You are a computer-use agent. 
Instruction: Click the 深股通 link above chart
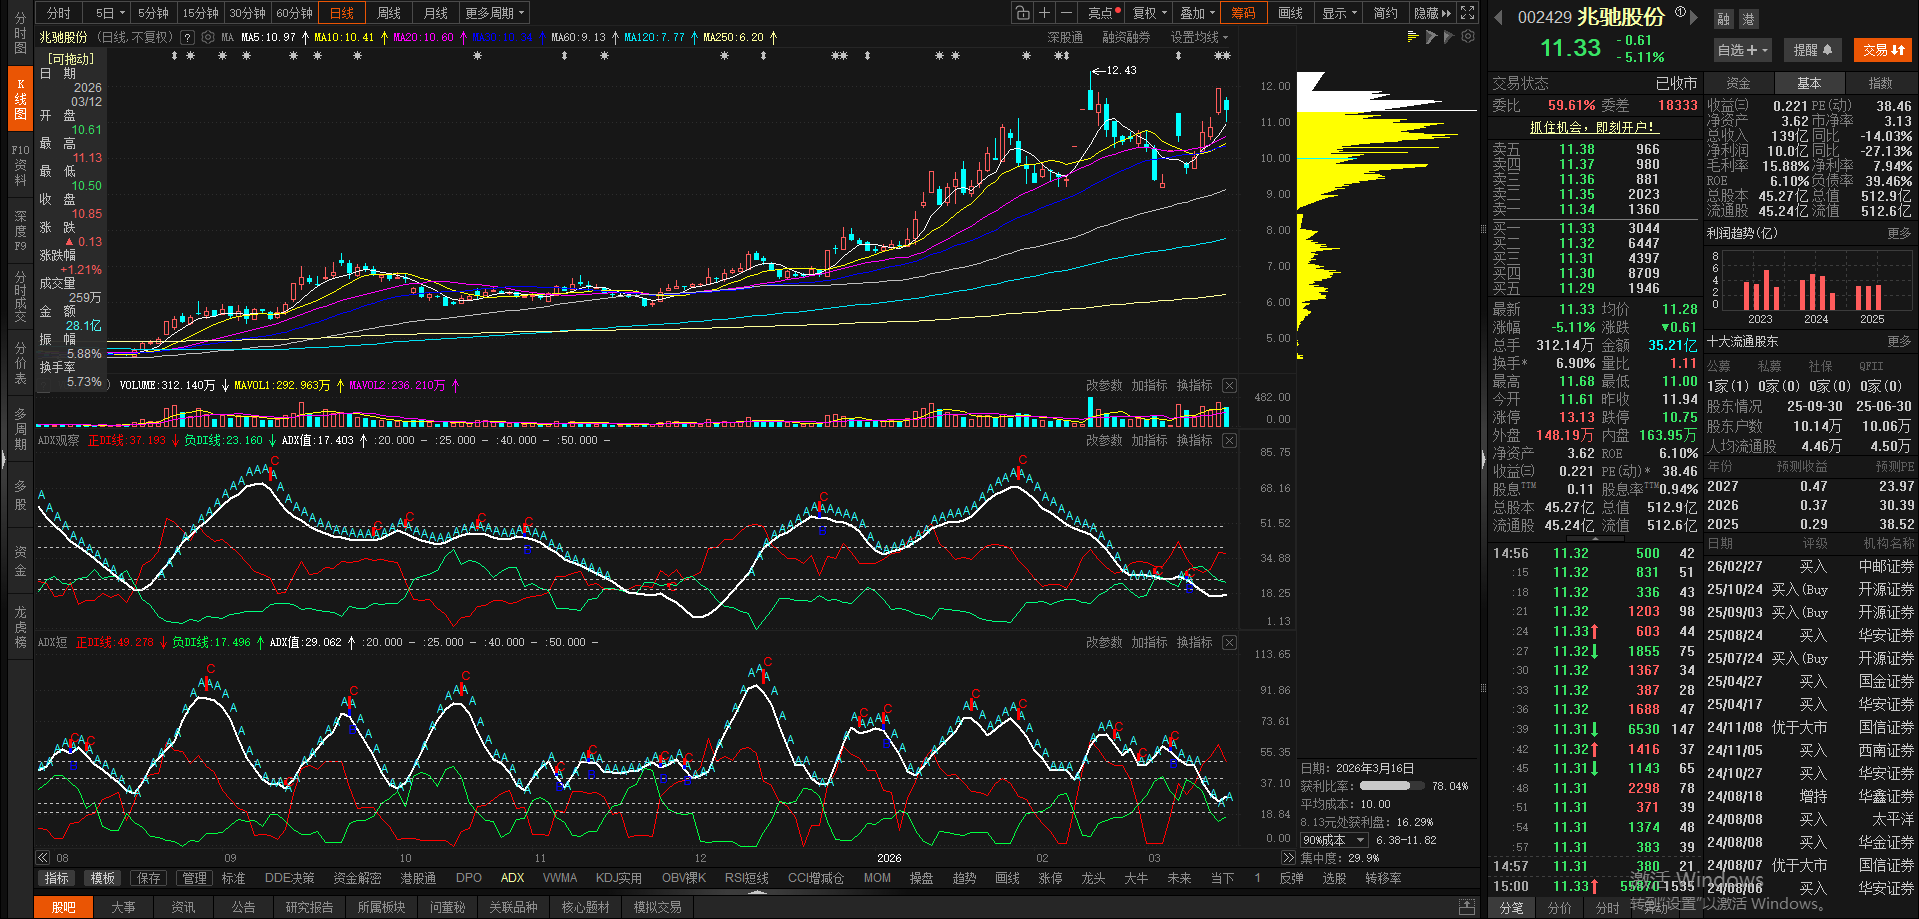(x=1065, y=37)
